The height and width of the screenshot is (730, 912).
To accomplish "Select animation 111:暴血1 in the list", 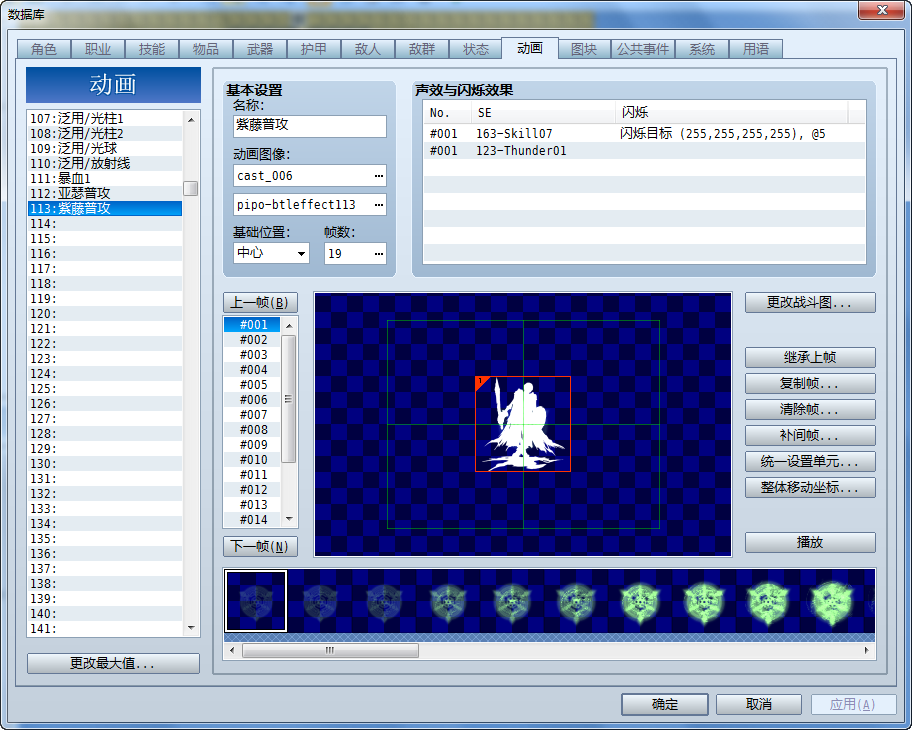I will [x=105, y=178].
